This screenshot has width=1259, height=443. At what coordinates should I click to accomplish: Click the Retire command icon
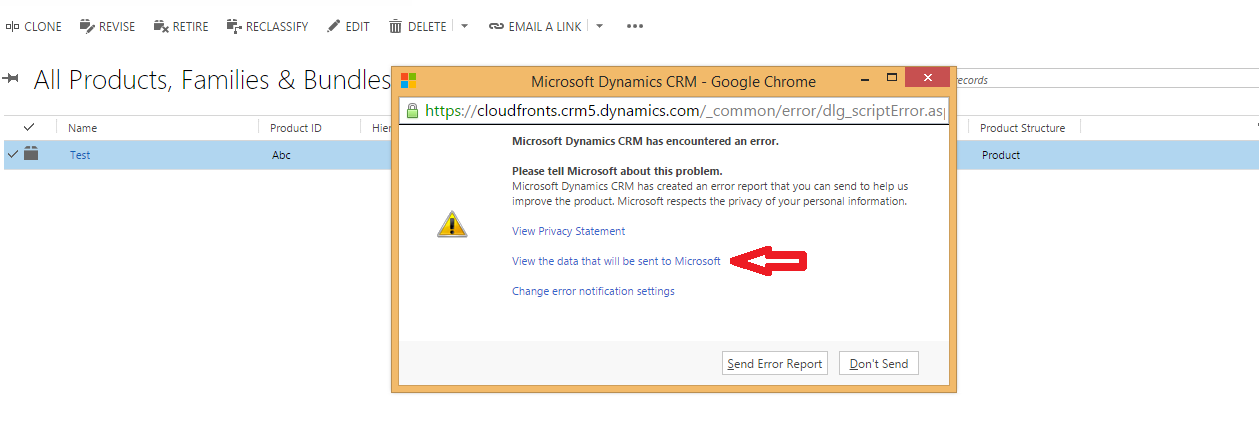tap(161, 27)
